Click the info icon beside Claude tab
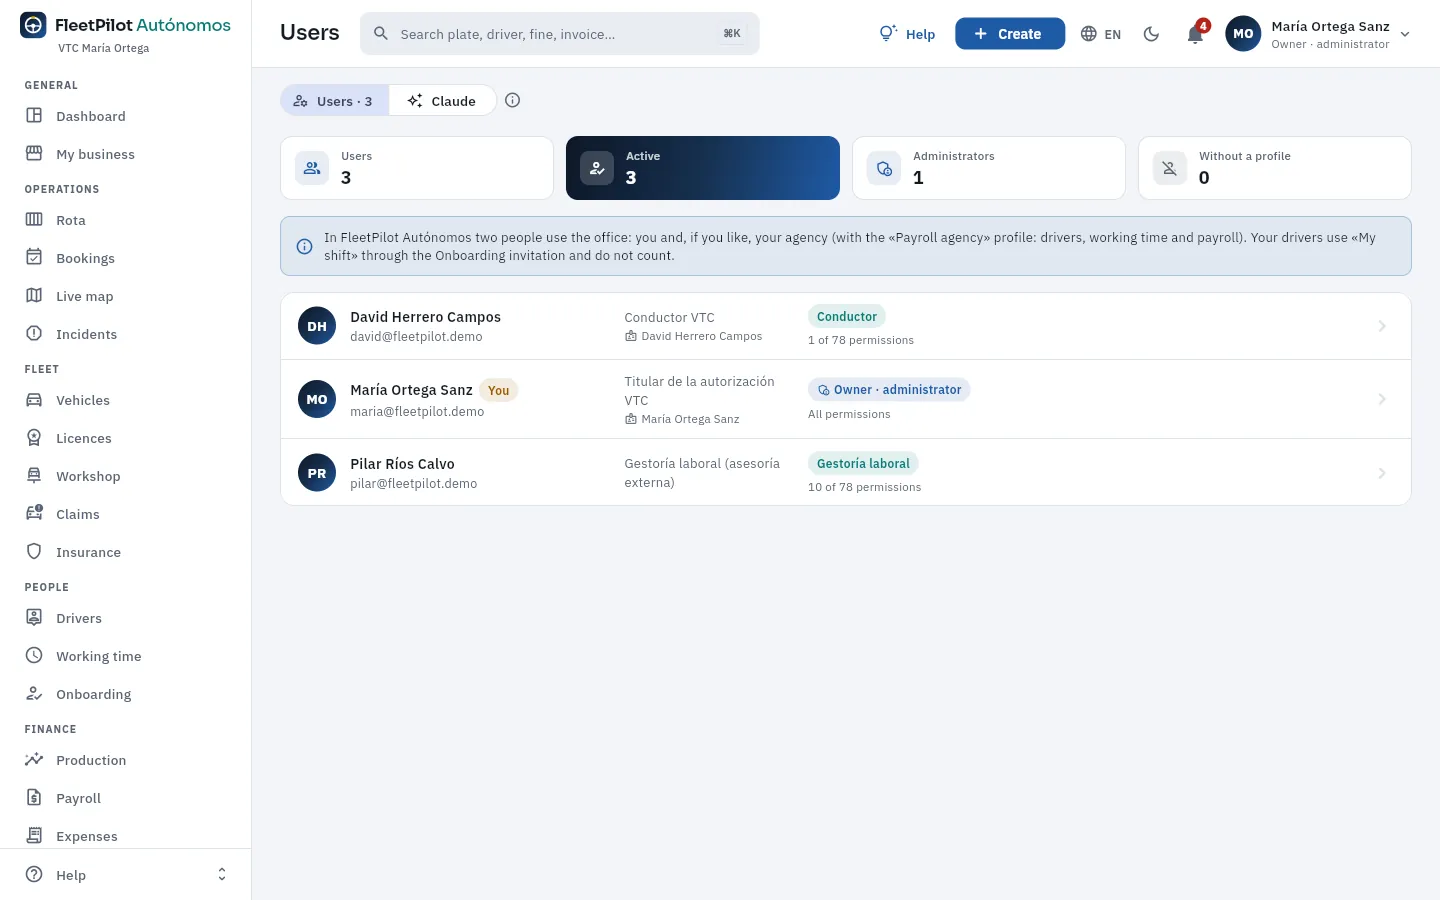 (x=513, y=100)
